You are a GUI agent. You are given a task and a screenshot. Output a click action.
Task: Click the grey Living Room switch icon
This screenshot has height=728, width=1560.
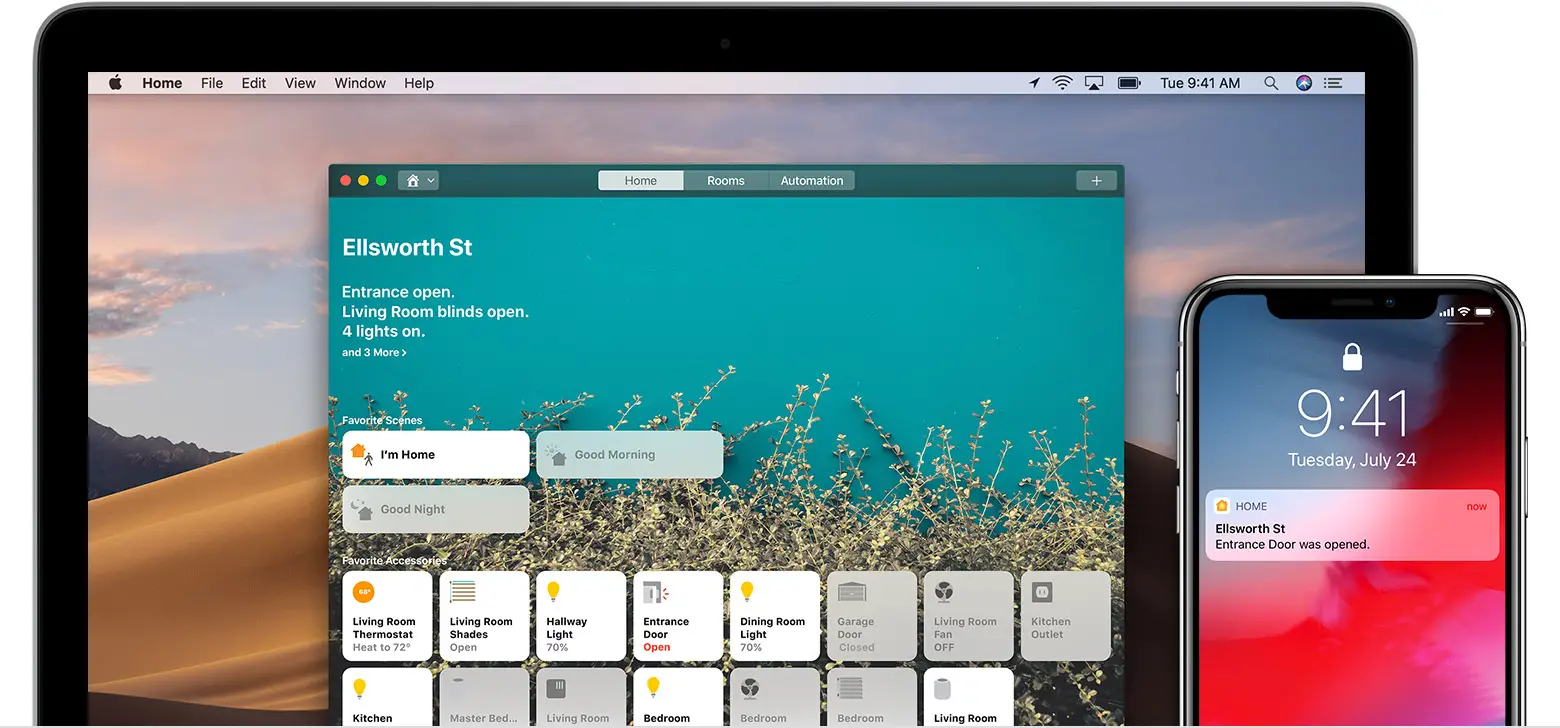[x=557, y=688]
